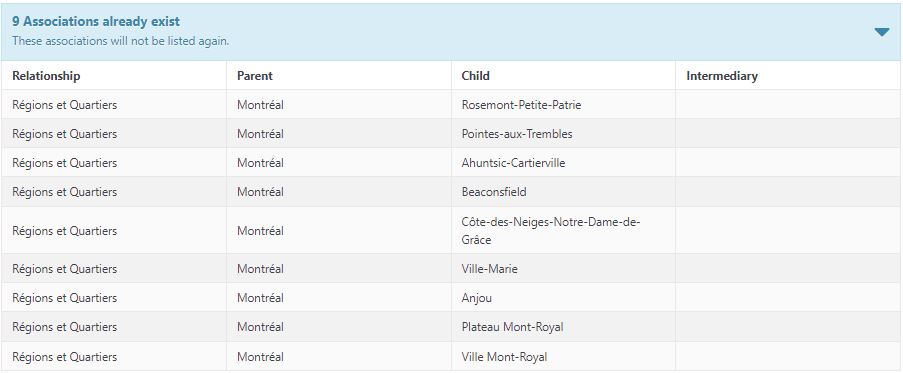
Task: Select the Parent column header
Action: click(255, 76)
